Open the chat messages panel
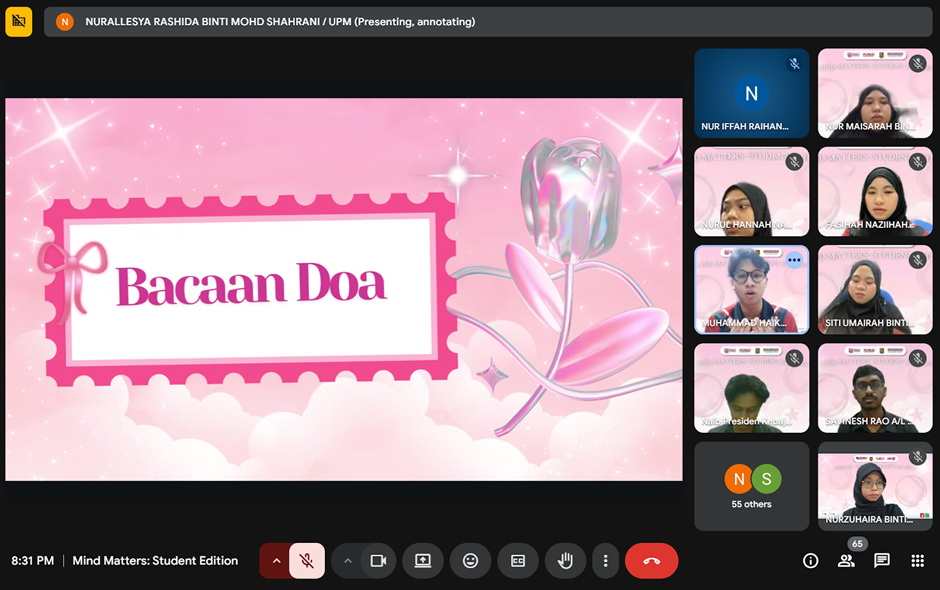This screenshot has width=940, height=590. coord(882,561)
